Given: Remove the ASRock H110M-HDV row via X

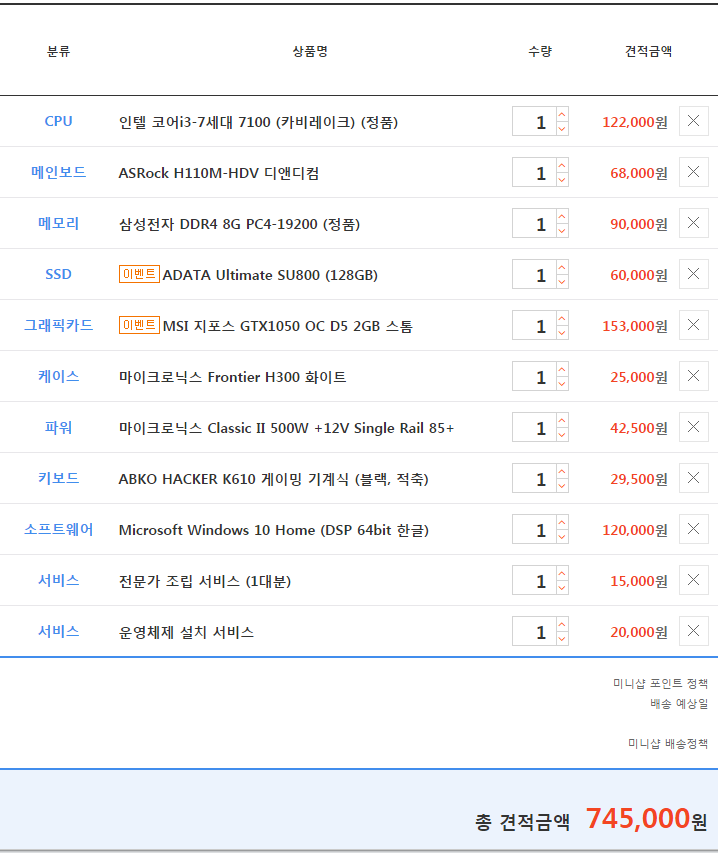Looking at the screenshot, I should (694, 172).
